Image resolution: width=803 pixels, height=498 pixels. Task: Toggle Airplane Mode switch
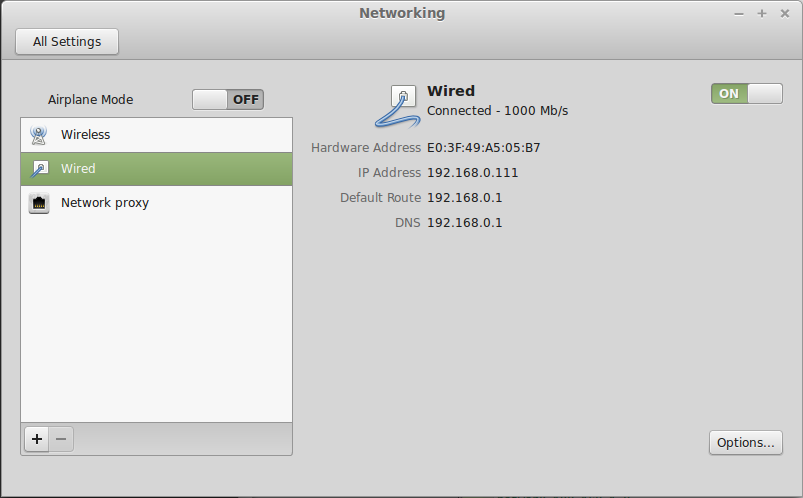228,99
